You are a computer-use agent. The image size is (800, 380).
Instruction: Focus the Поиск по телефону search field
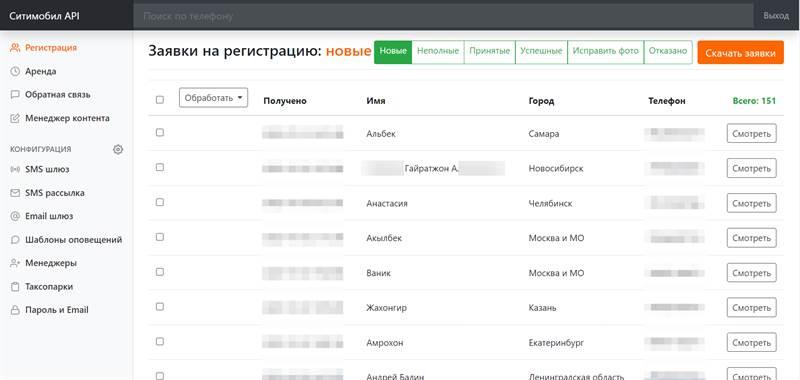[x=443, y=16]
